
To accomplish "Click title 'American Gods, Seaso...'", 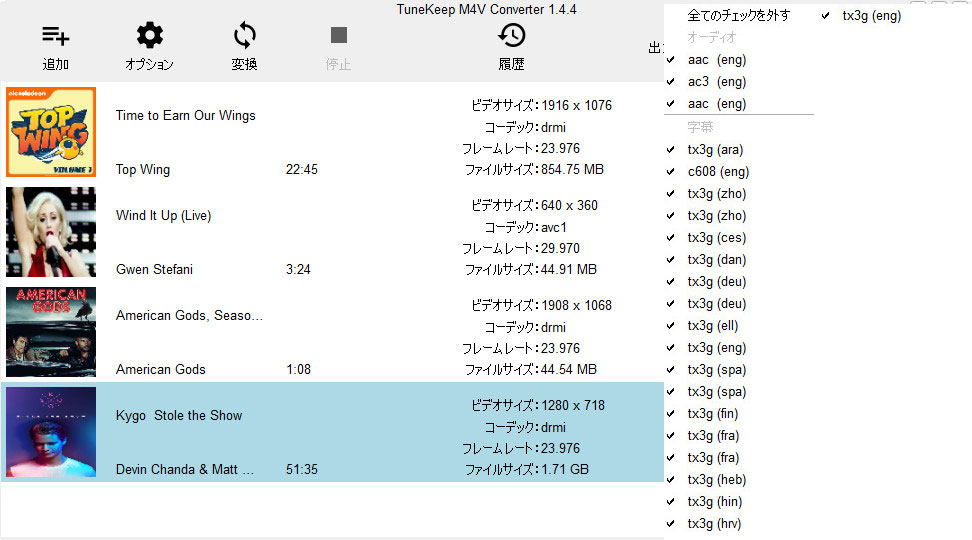I will pos(189,316).
